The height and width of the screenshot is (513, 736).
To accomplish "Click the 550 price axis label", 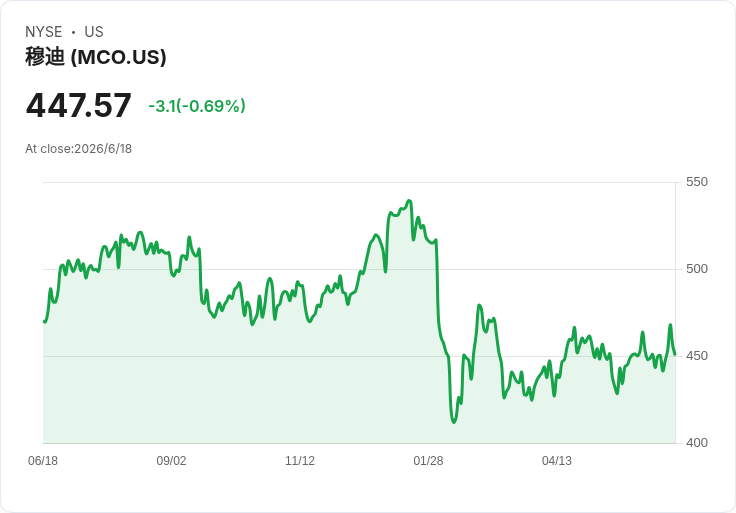I will click(x=697, y=182).
